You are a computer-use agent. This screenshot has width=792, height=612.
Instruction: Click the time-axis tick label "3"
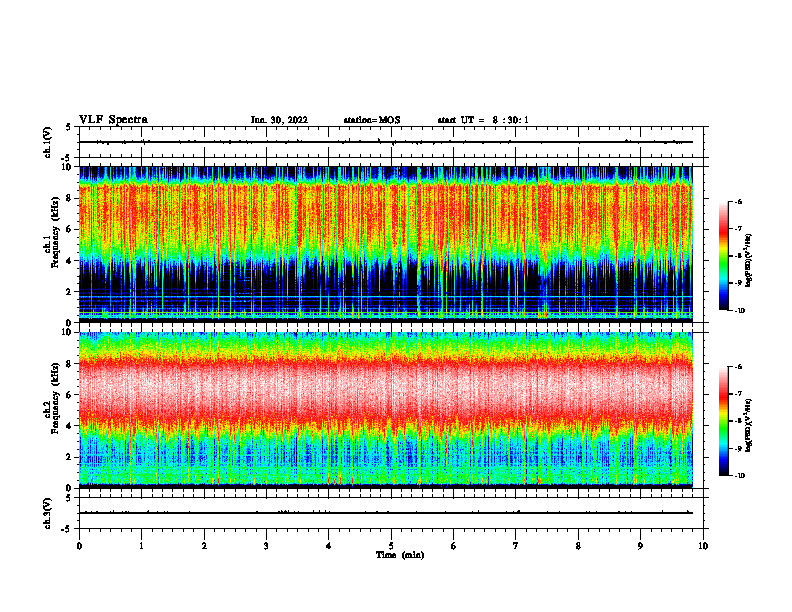pyautogui.click(x=266, y=546)
